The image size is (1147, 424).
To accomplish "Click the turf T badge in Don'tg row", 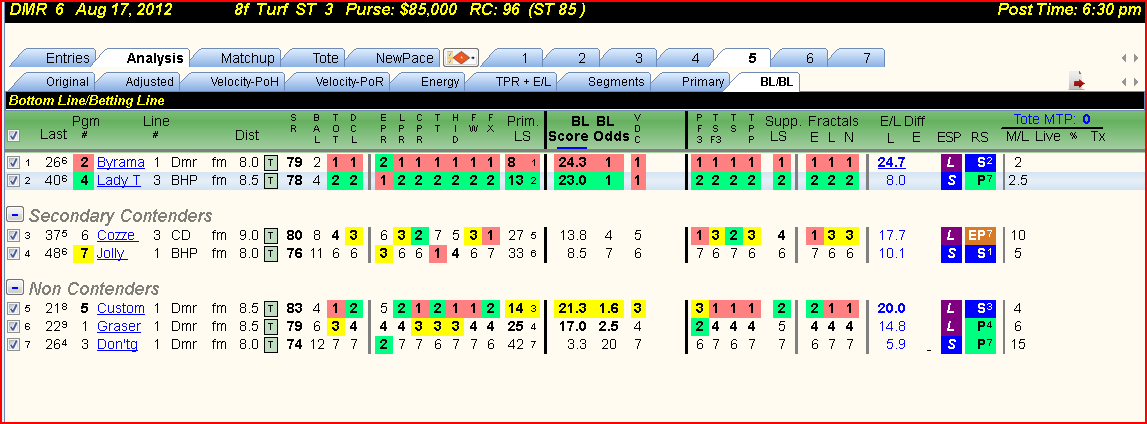I will [270, 344].
